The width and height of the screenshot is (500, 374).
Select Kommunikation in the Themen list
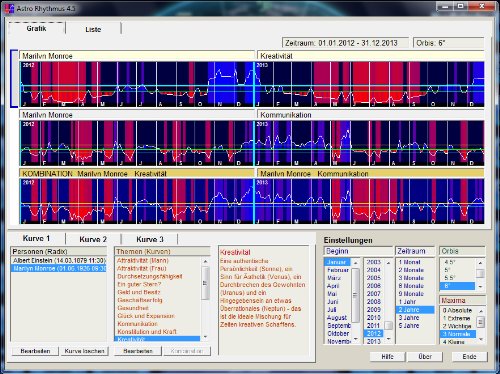[x=137, y=324]
